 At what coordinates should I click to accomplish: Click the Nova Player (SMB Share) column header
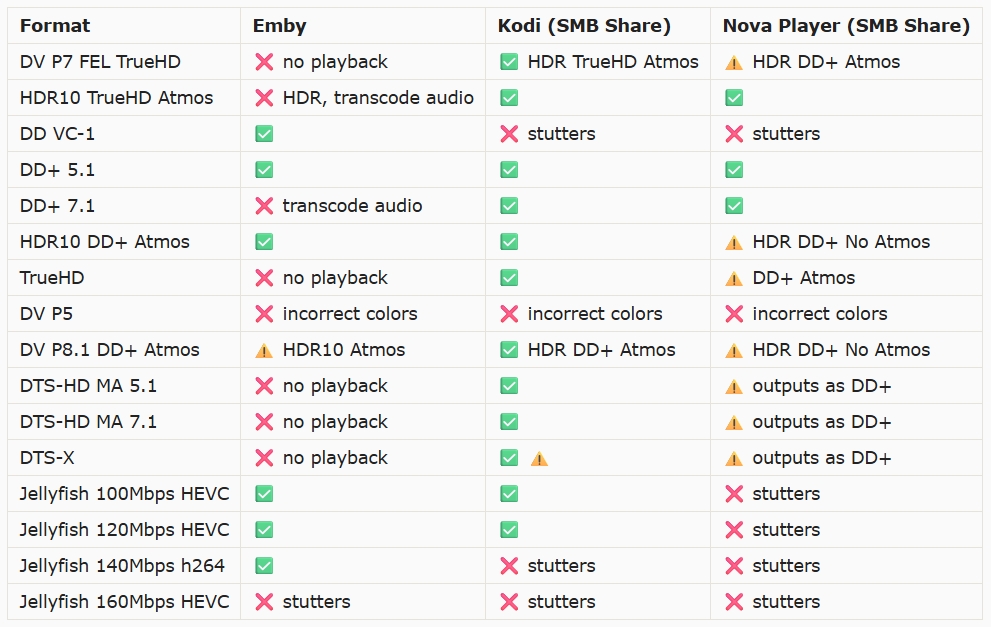point(846,26)
